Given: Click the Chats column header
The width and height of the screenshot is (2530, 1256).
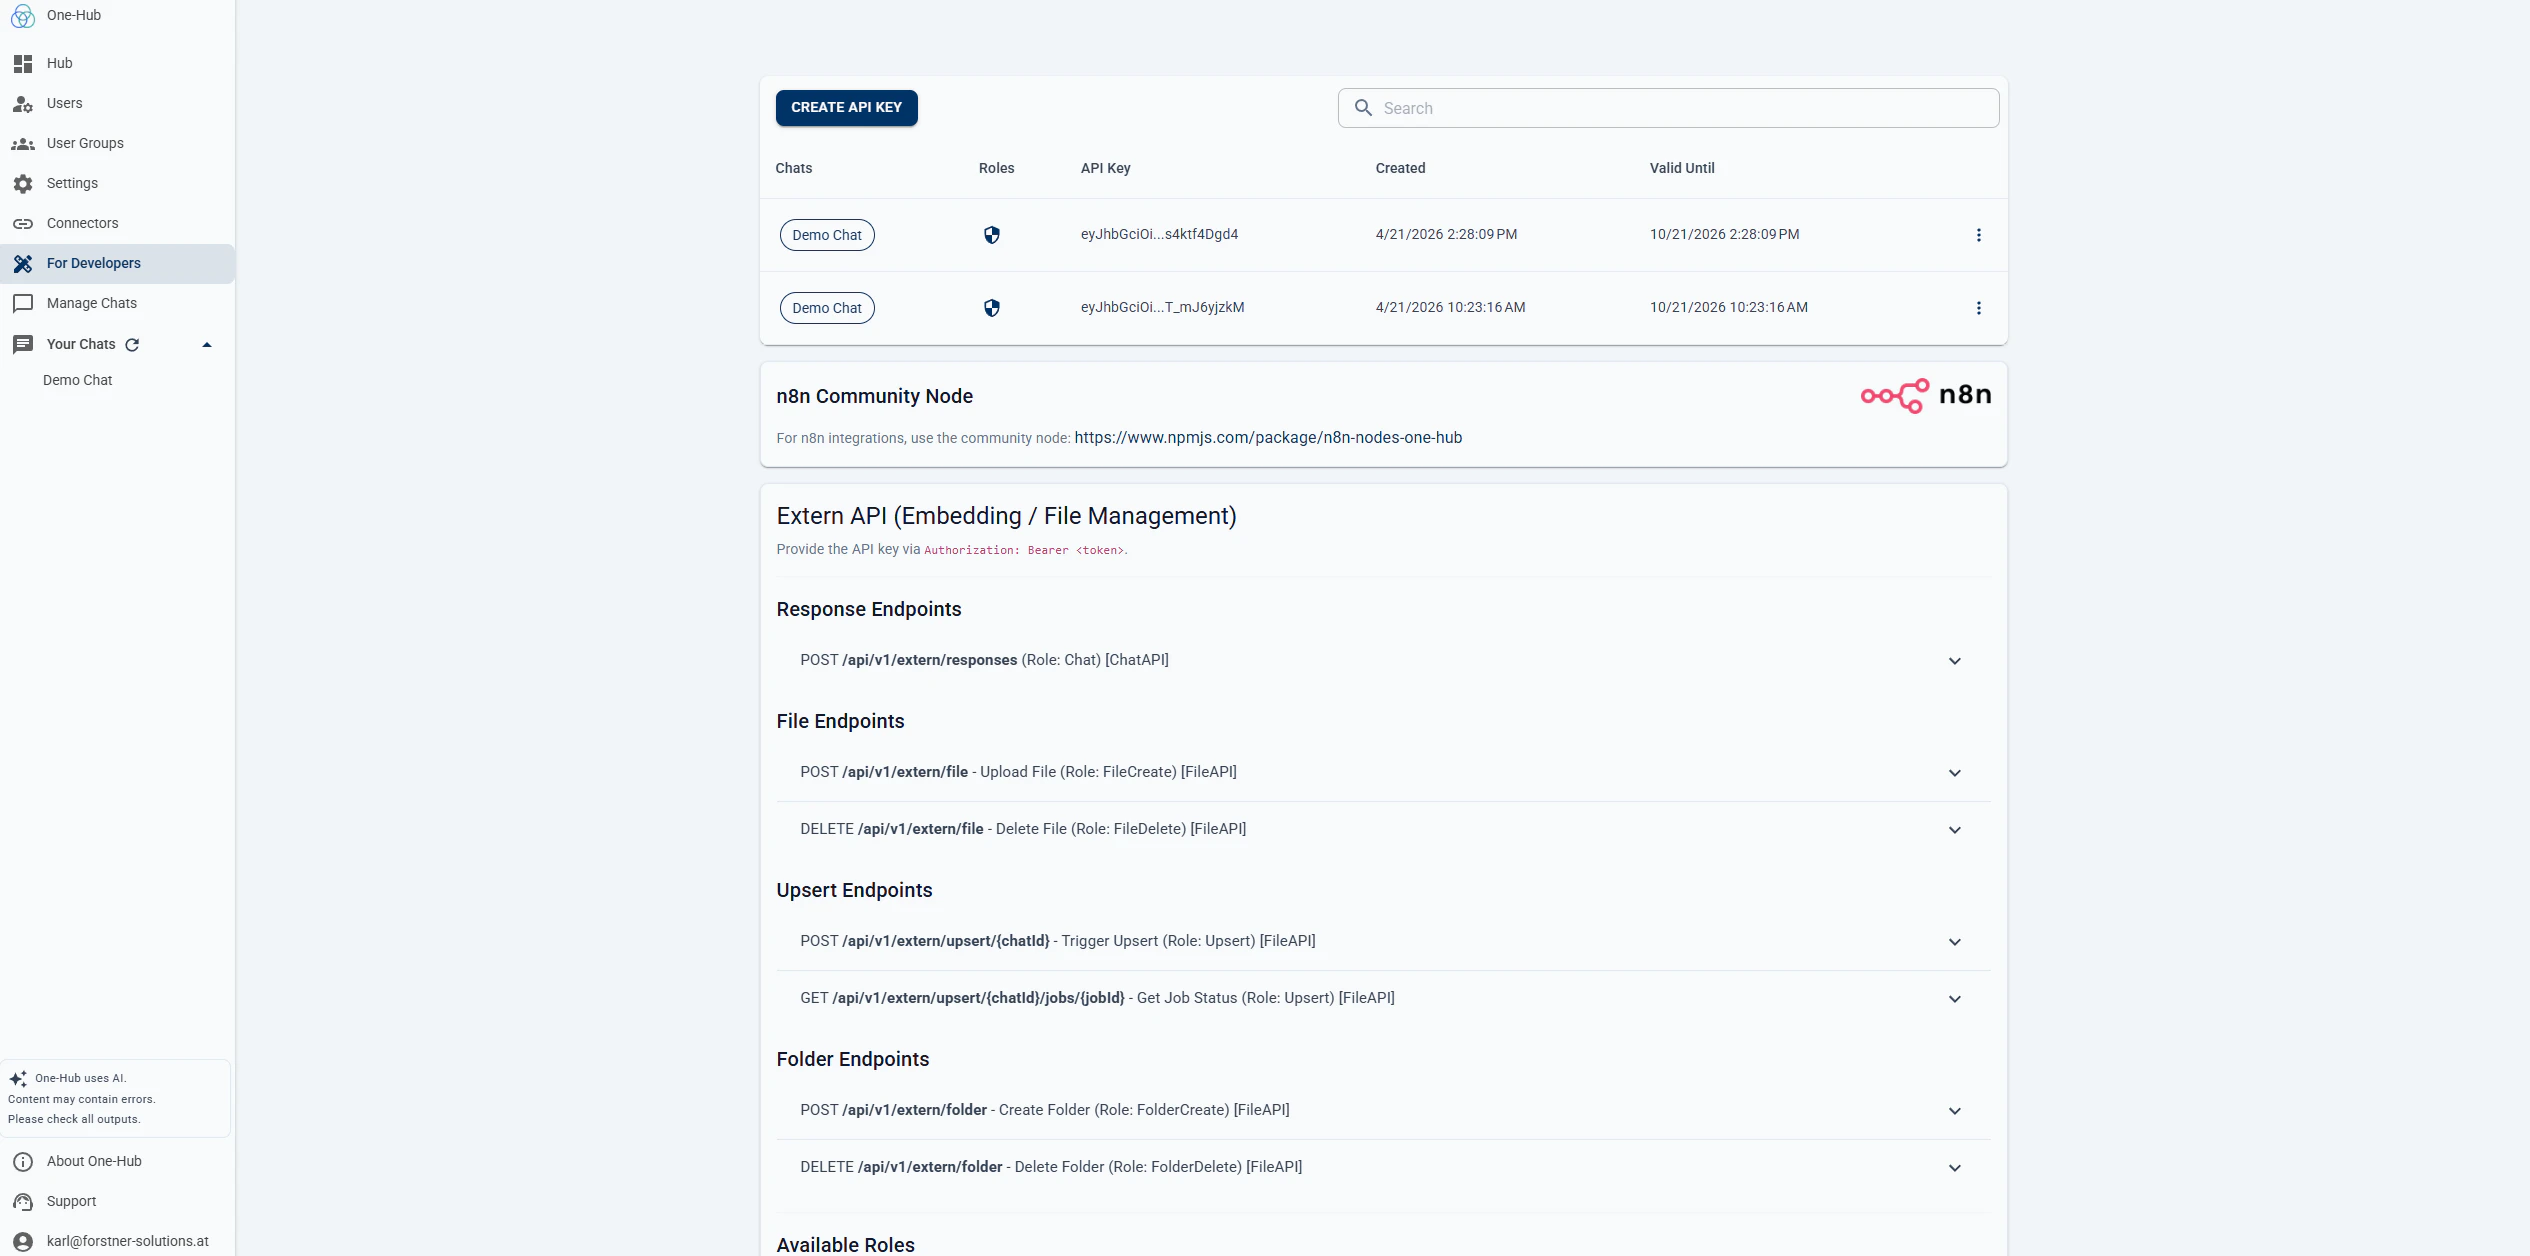Looking at the screenshot, I should 794,169.
